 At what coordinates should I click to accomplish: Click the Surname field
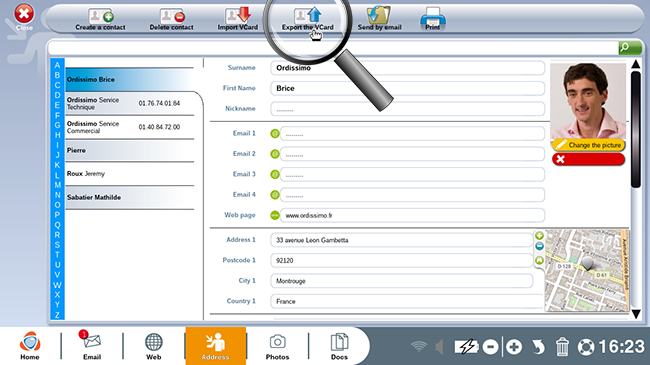[x=407, y=68]
